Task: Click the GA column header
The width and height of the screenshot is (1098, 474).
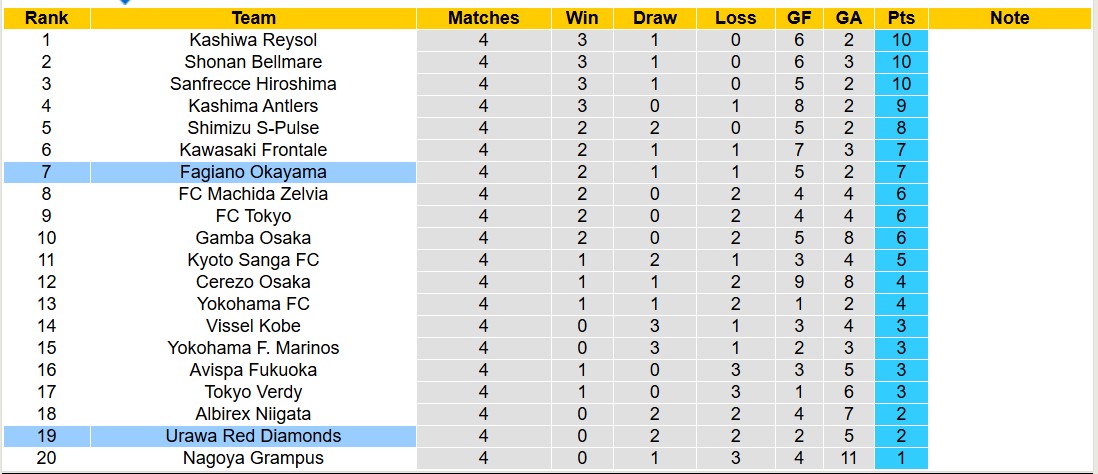Action: pos(848,18)
